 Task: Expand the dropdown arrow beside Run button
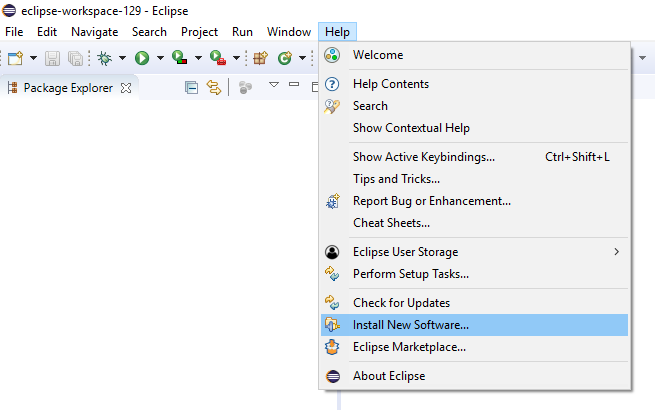[159, 58]
